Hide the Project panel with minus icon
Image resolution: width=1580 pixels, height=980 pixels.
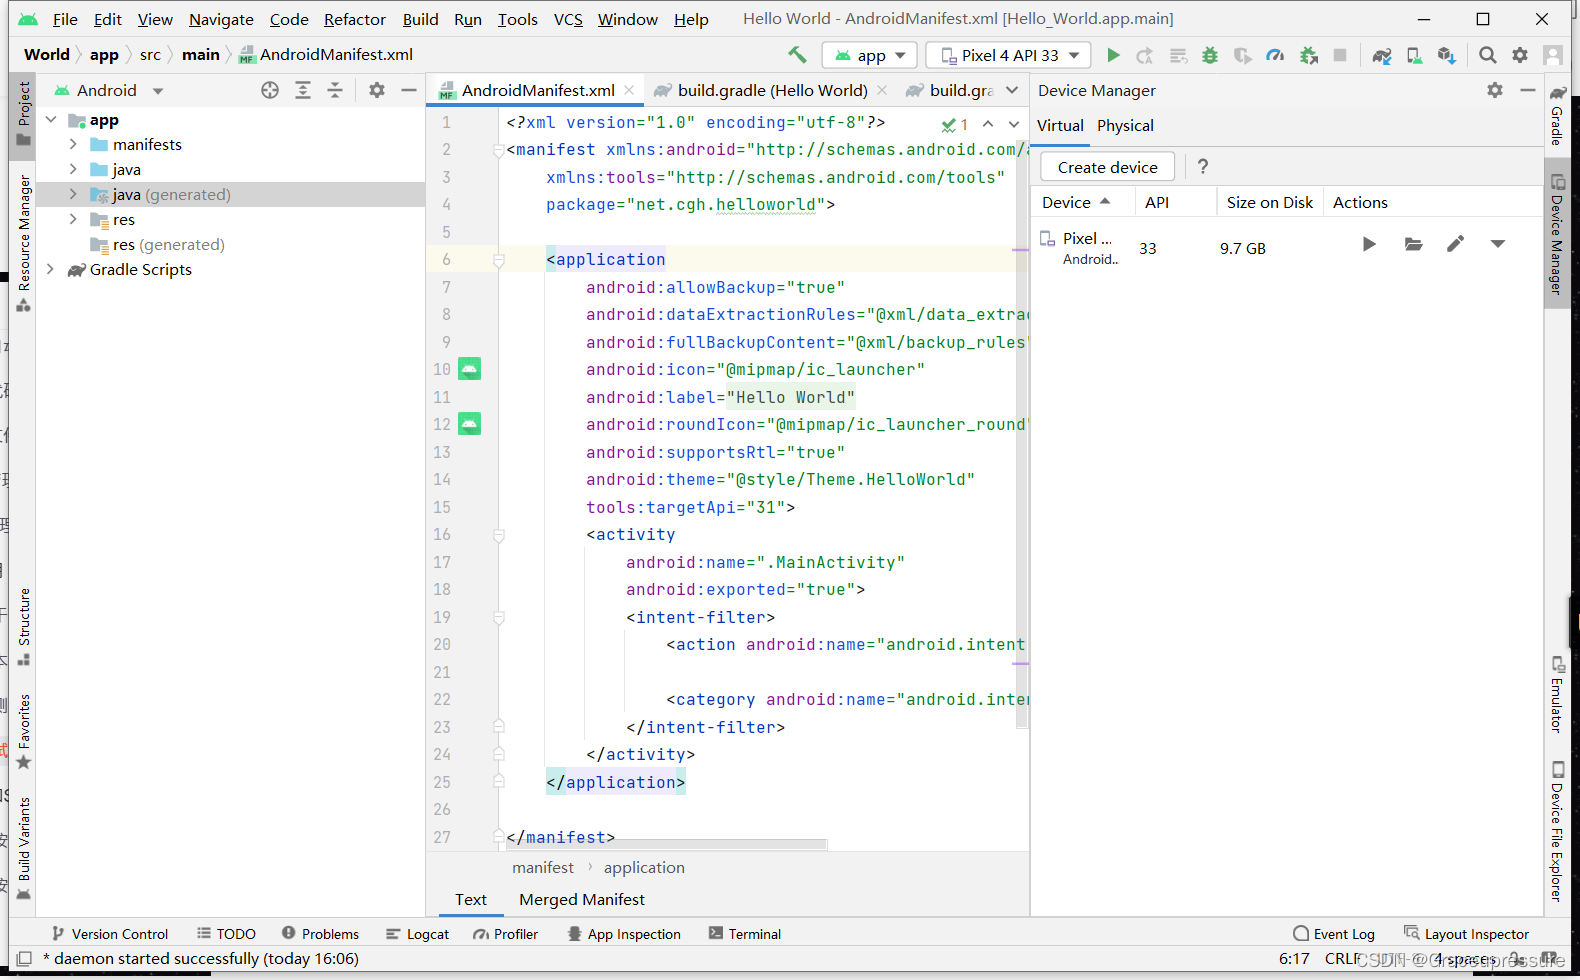(409, 90)
